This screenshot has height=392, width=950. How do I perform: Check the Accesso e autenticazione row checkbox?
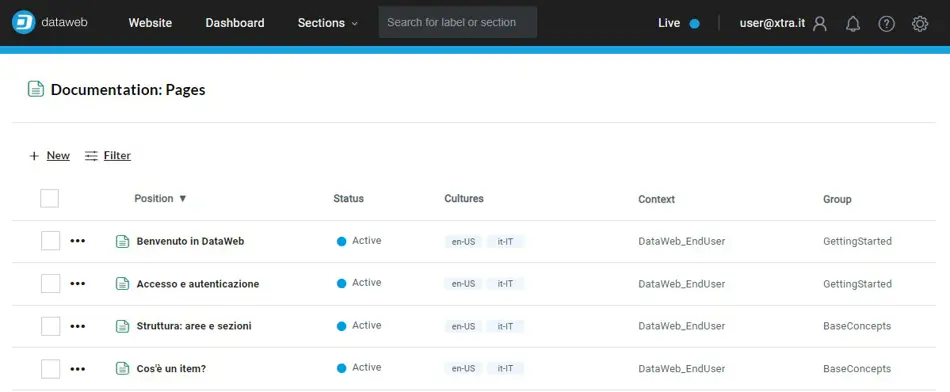coord(50,283)
